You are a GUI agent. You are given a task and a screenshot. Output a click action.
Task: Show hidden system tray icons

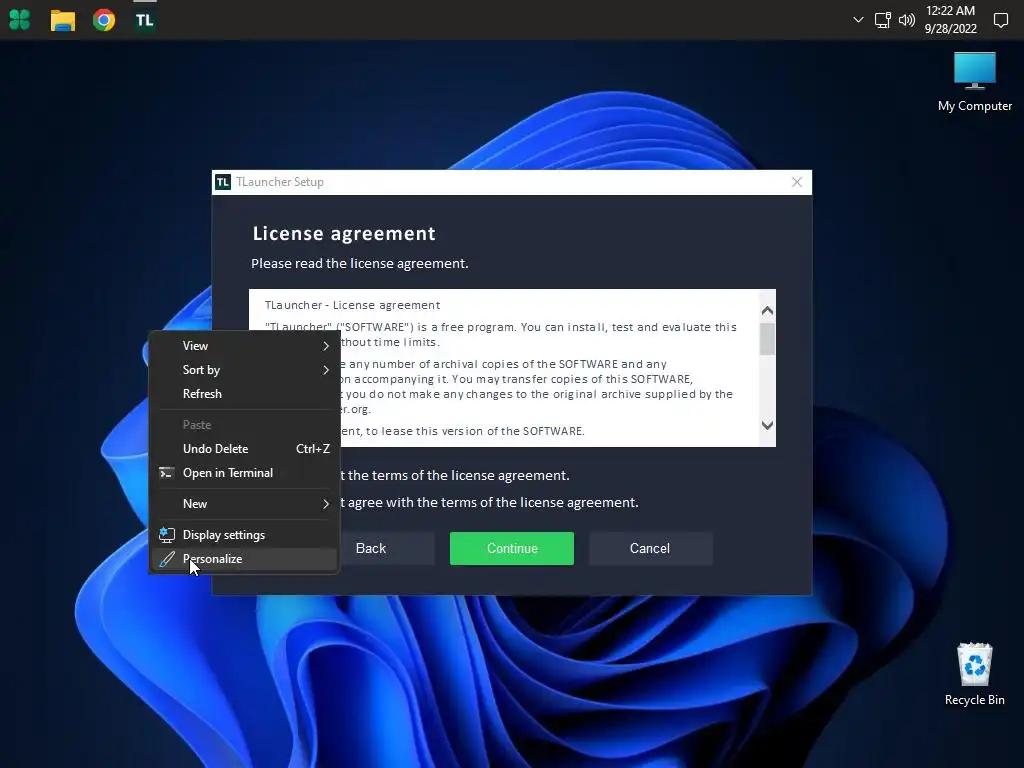tap(858, 20)
